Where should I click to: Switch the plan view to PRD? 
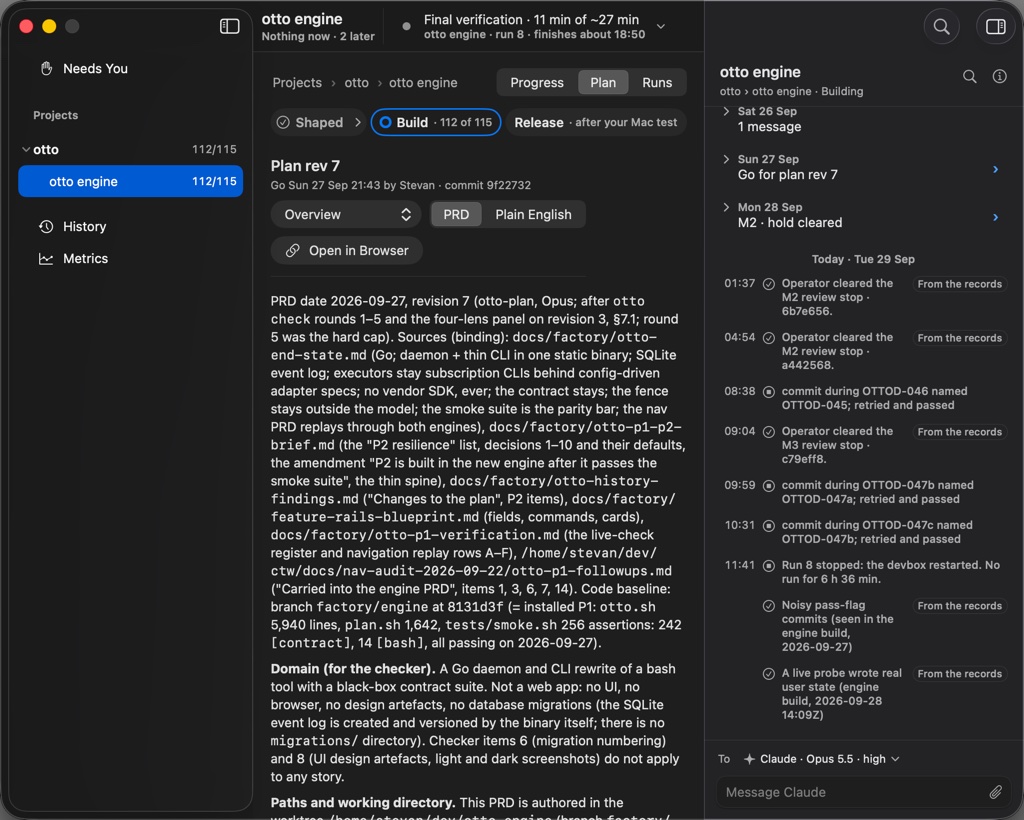[x=456, y=215]
